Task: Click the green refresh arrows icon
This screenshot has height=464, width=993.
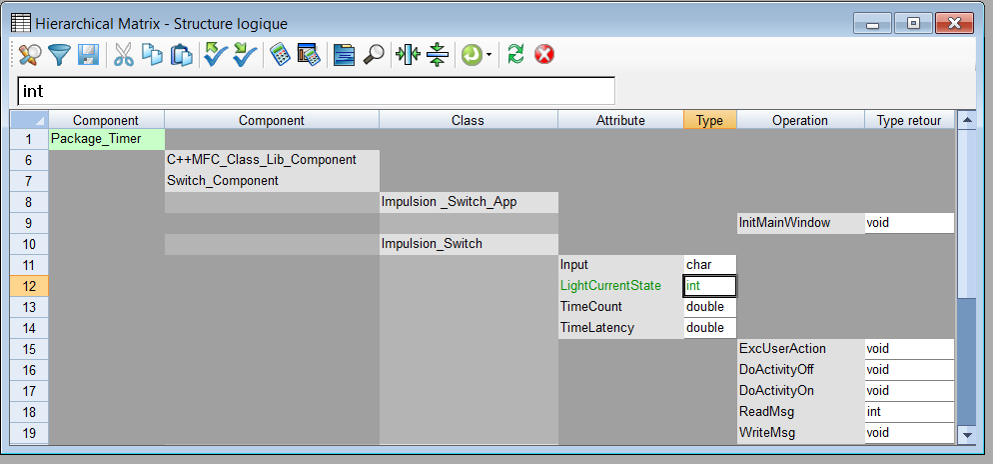Action: (x=516, y=55)
